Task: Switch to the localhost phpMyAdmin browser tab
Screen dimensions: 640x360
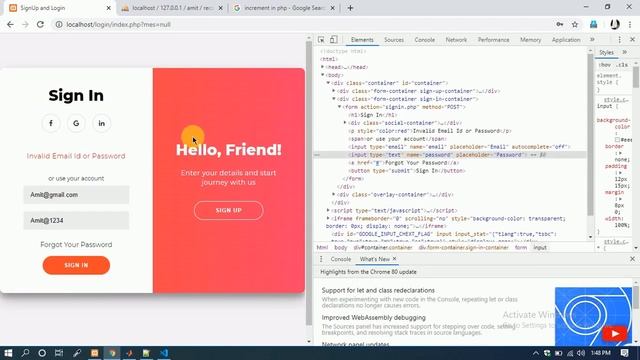Action: (172, 8)
